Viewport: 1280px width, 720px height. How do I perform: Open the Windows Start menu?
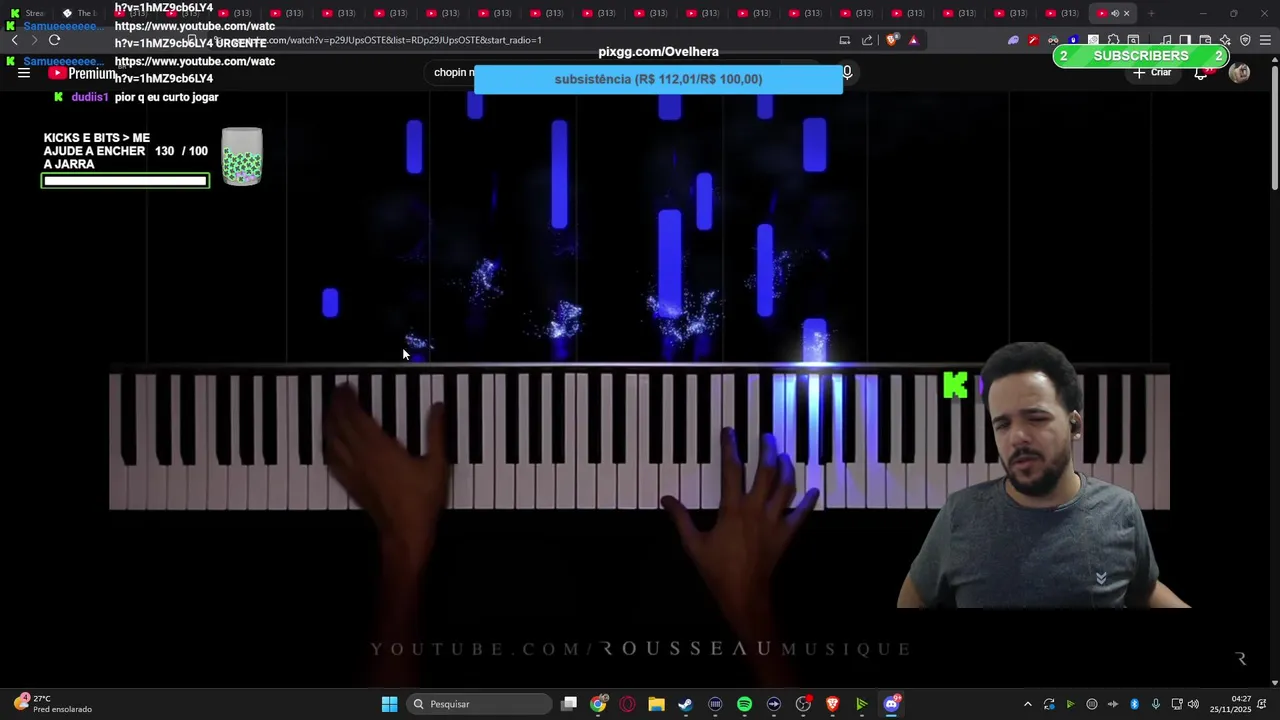click(x=389, y=704)
